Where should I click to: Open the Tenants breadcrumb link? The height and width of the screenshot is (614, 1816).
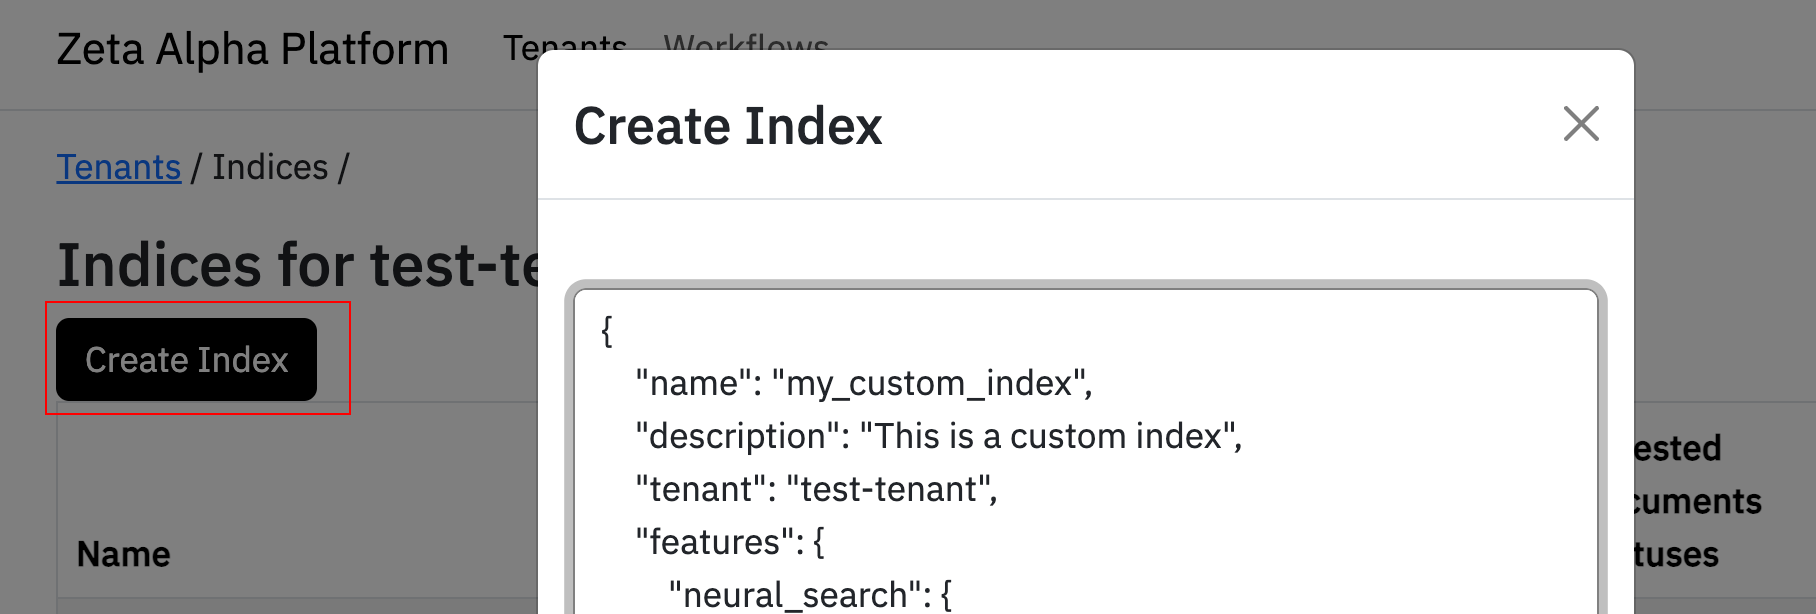pyautogui.click(x=118, y=167)
